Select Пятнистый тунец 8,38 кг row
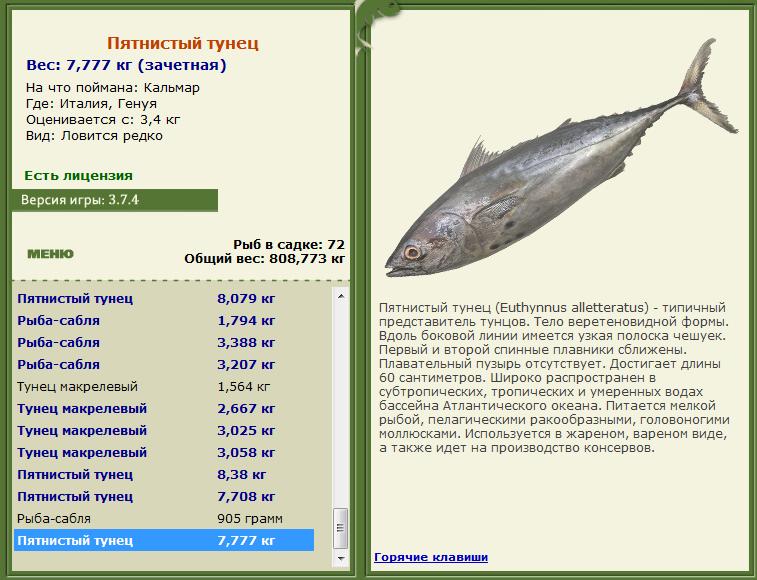Viewport: 757px width, 580px height. pos(164,474)
